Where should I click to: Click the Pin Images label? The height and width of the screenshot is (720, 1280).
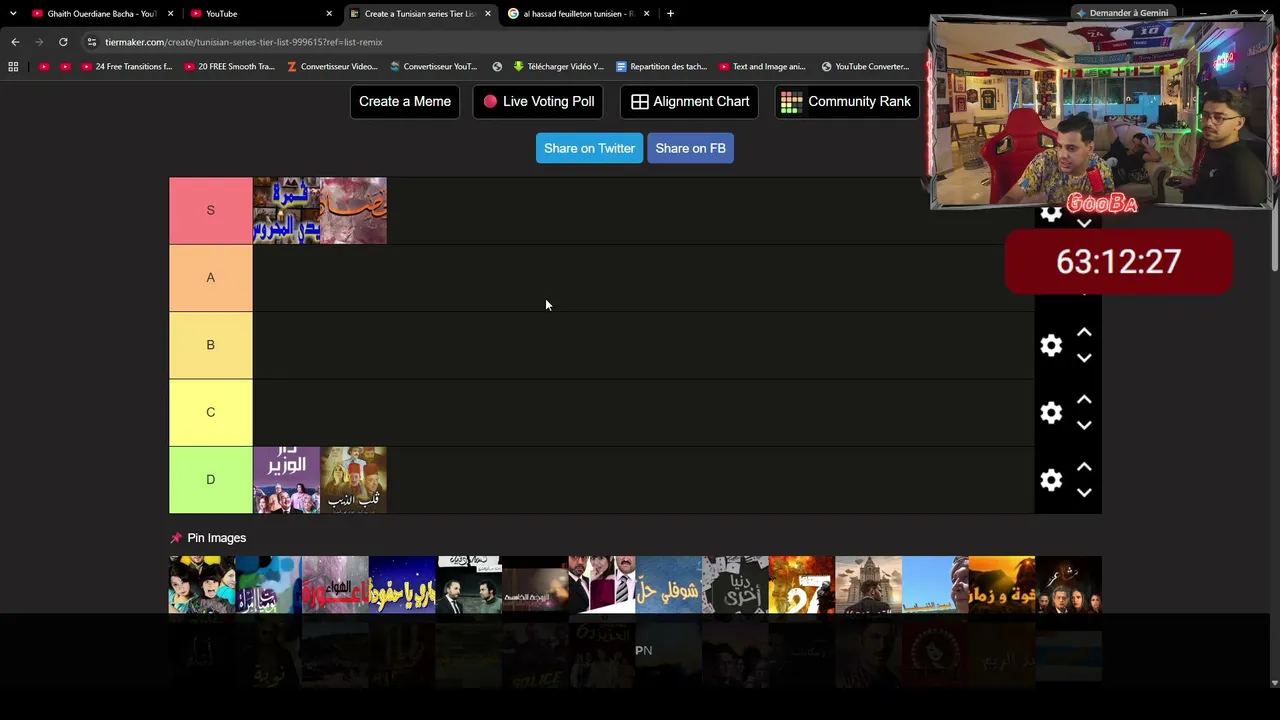coord(216,538)
